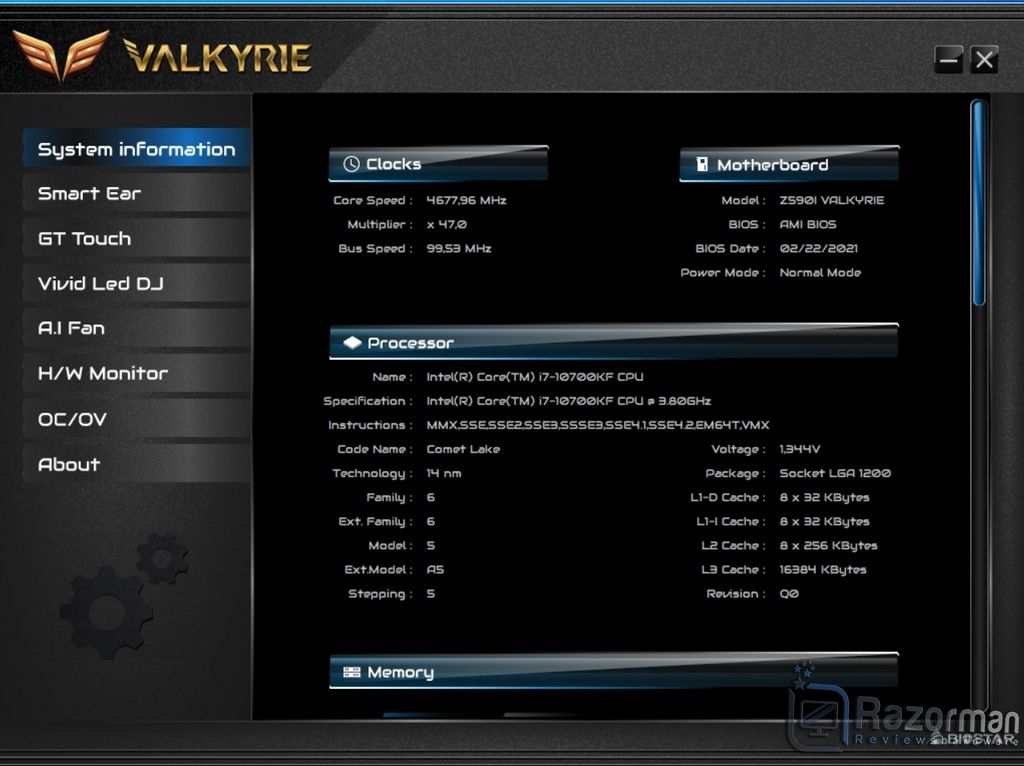Open the System information page
1024x766 pixels.
coord(136,148)
